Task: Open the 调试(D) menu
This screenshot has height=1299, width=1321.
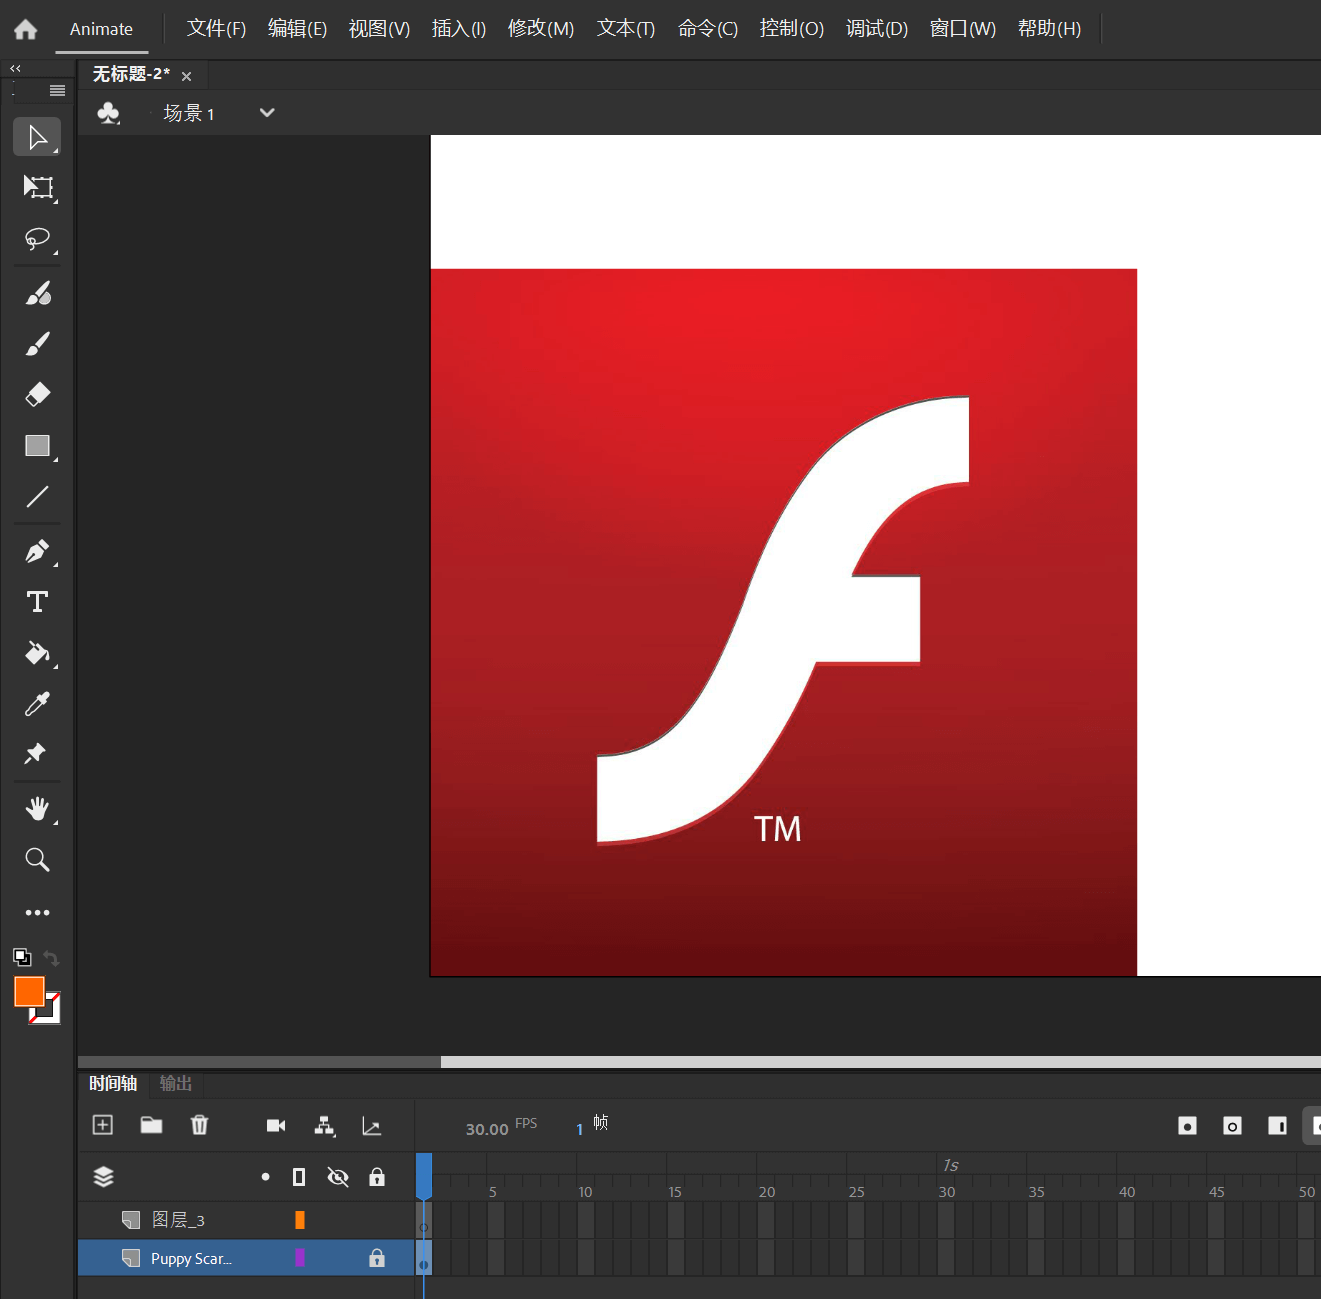Action: [877, 29]
